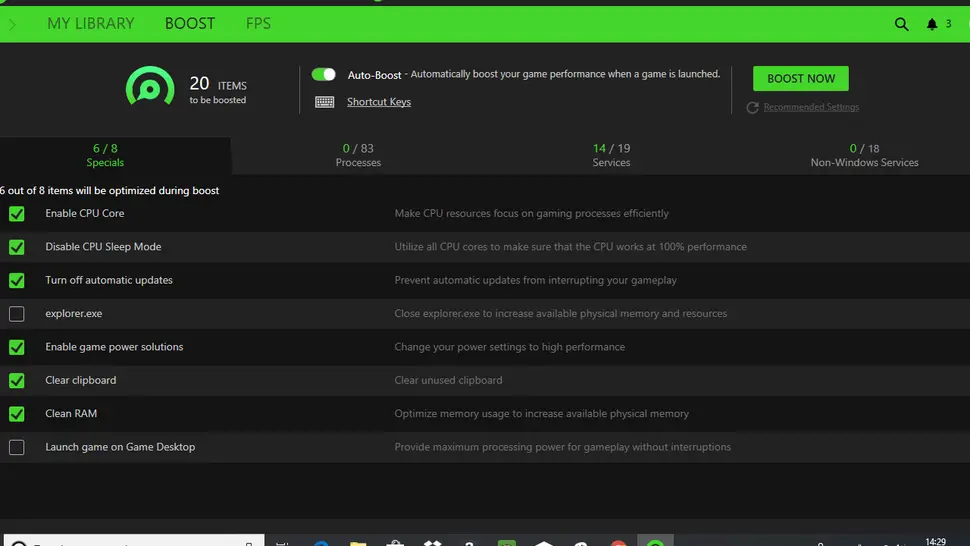This screenshot has width=970, height=546.
Task: Uncheck Disable CPU Sleep Mode checkbox
Action: click(17, 247)
